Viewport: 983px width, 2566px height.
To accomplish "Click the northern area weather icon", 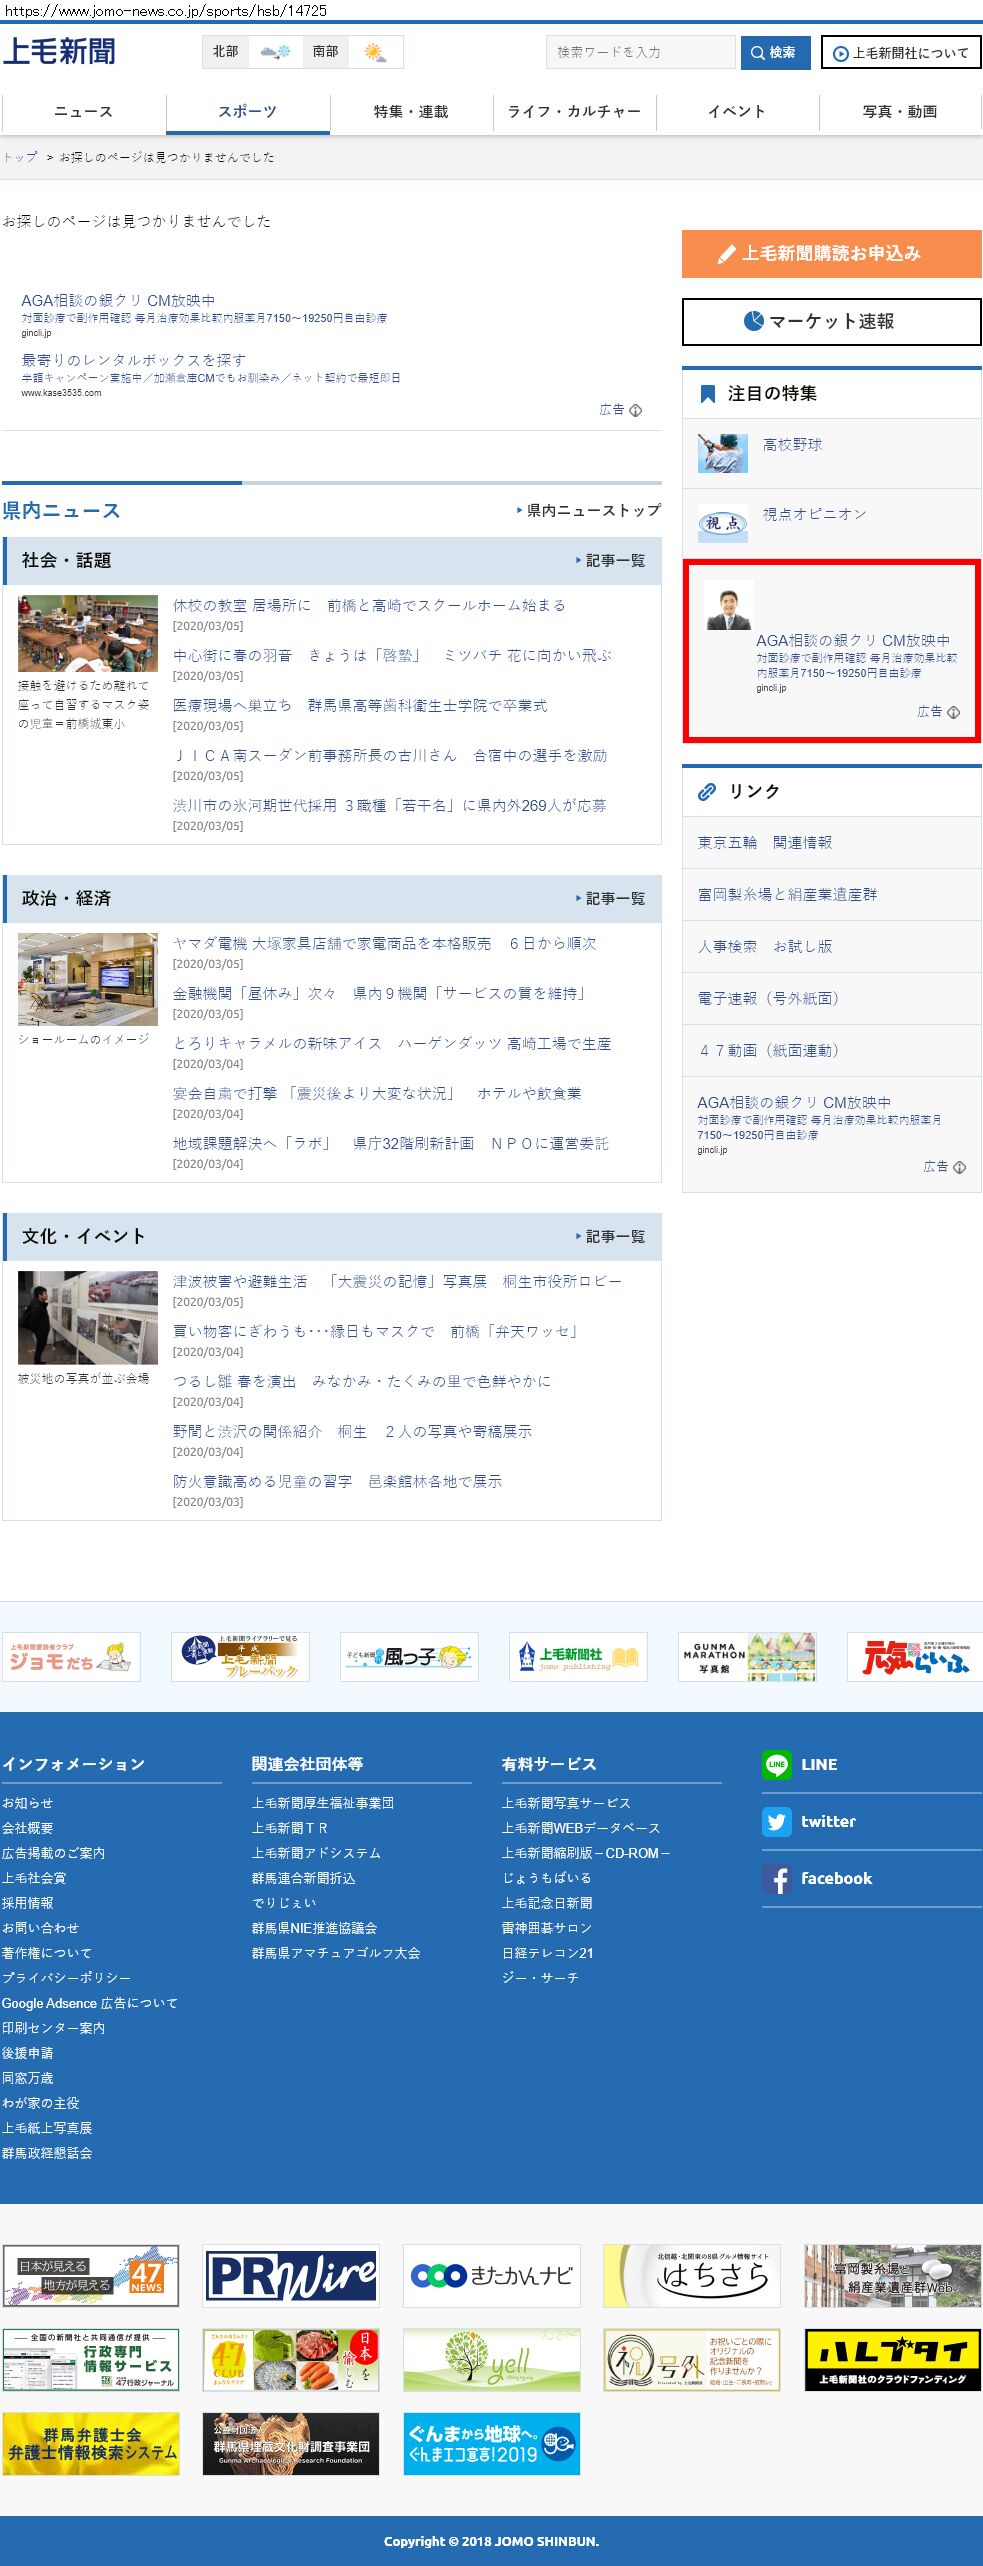I will tap(275, 52).
